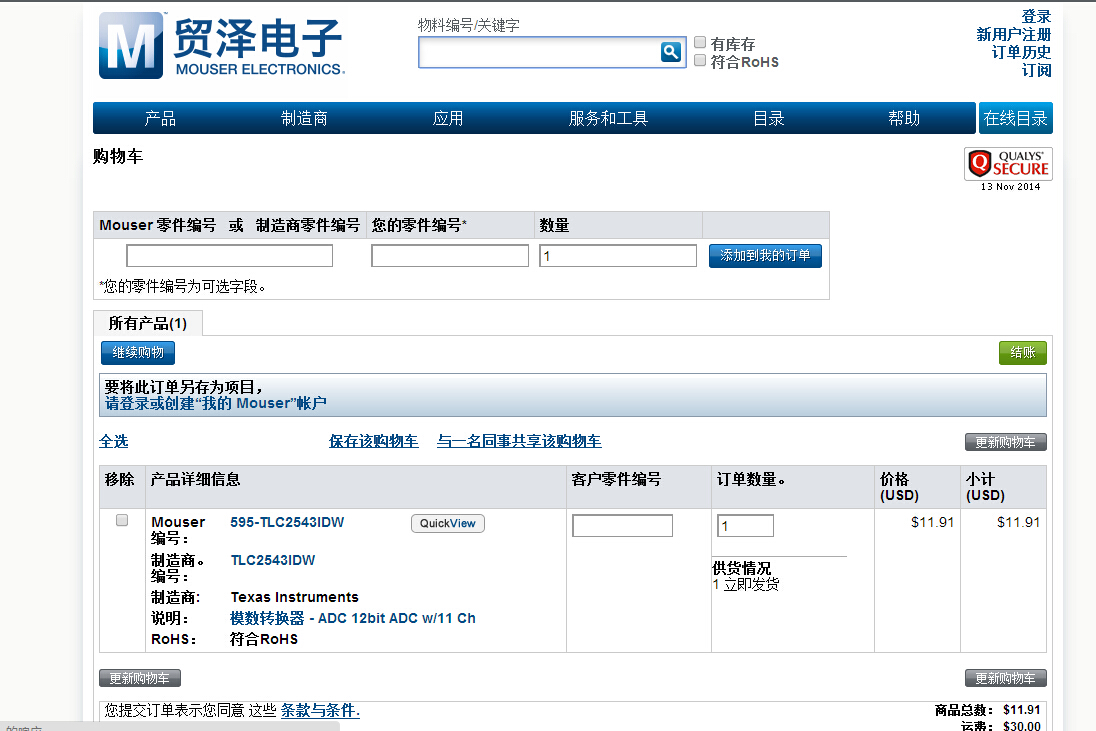Click the 您的零件编号 input field
This screenshot has height=731, width=1096.
(449, 256)
